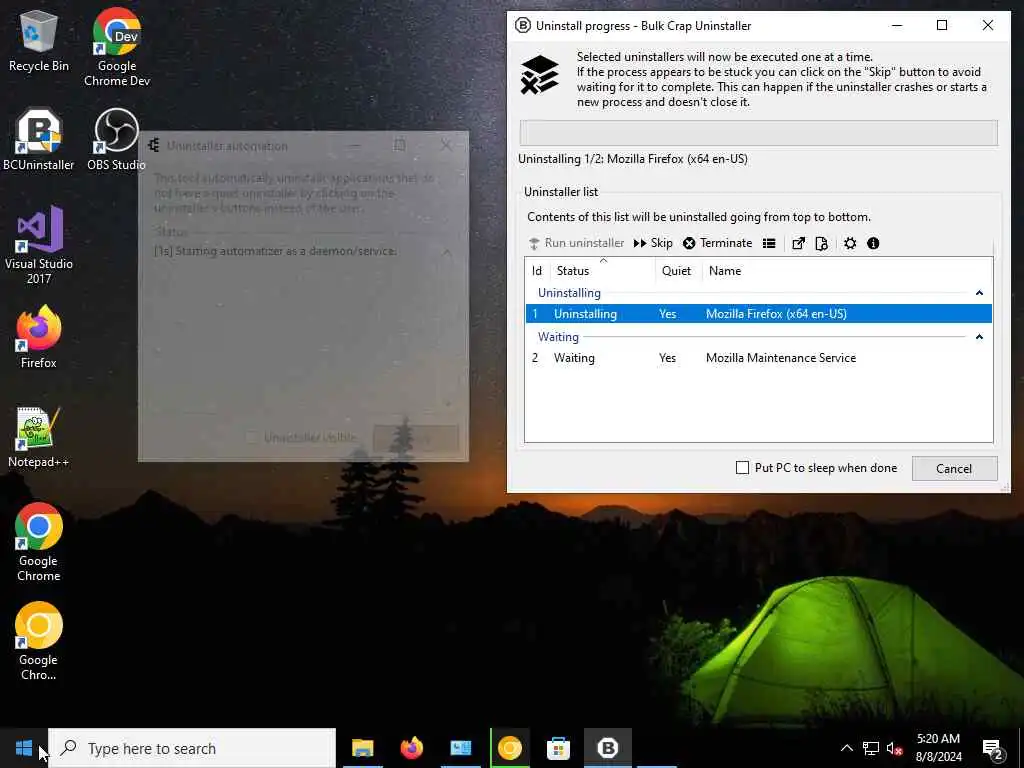Click the blue window app icon on taskbar
1024x768 pixels.
click(460, 748)
